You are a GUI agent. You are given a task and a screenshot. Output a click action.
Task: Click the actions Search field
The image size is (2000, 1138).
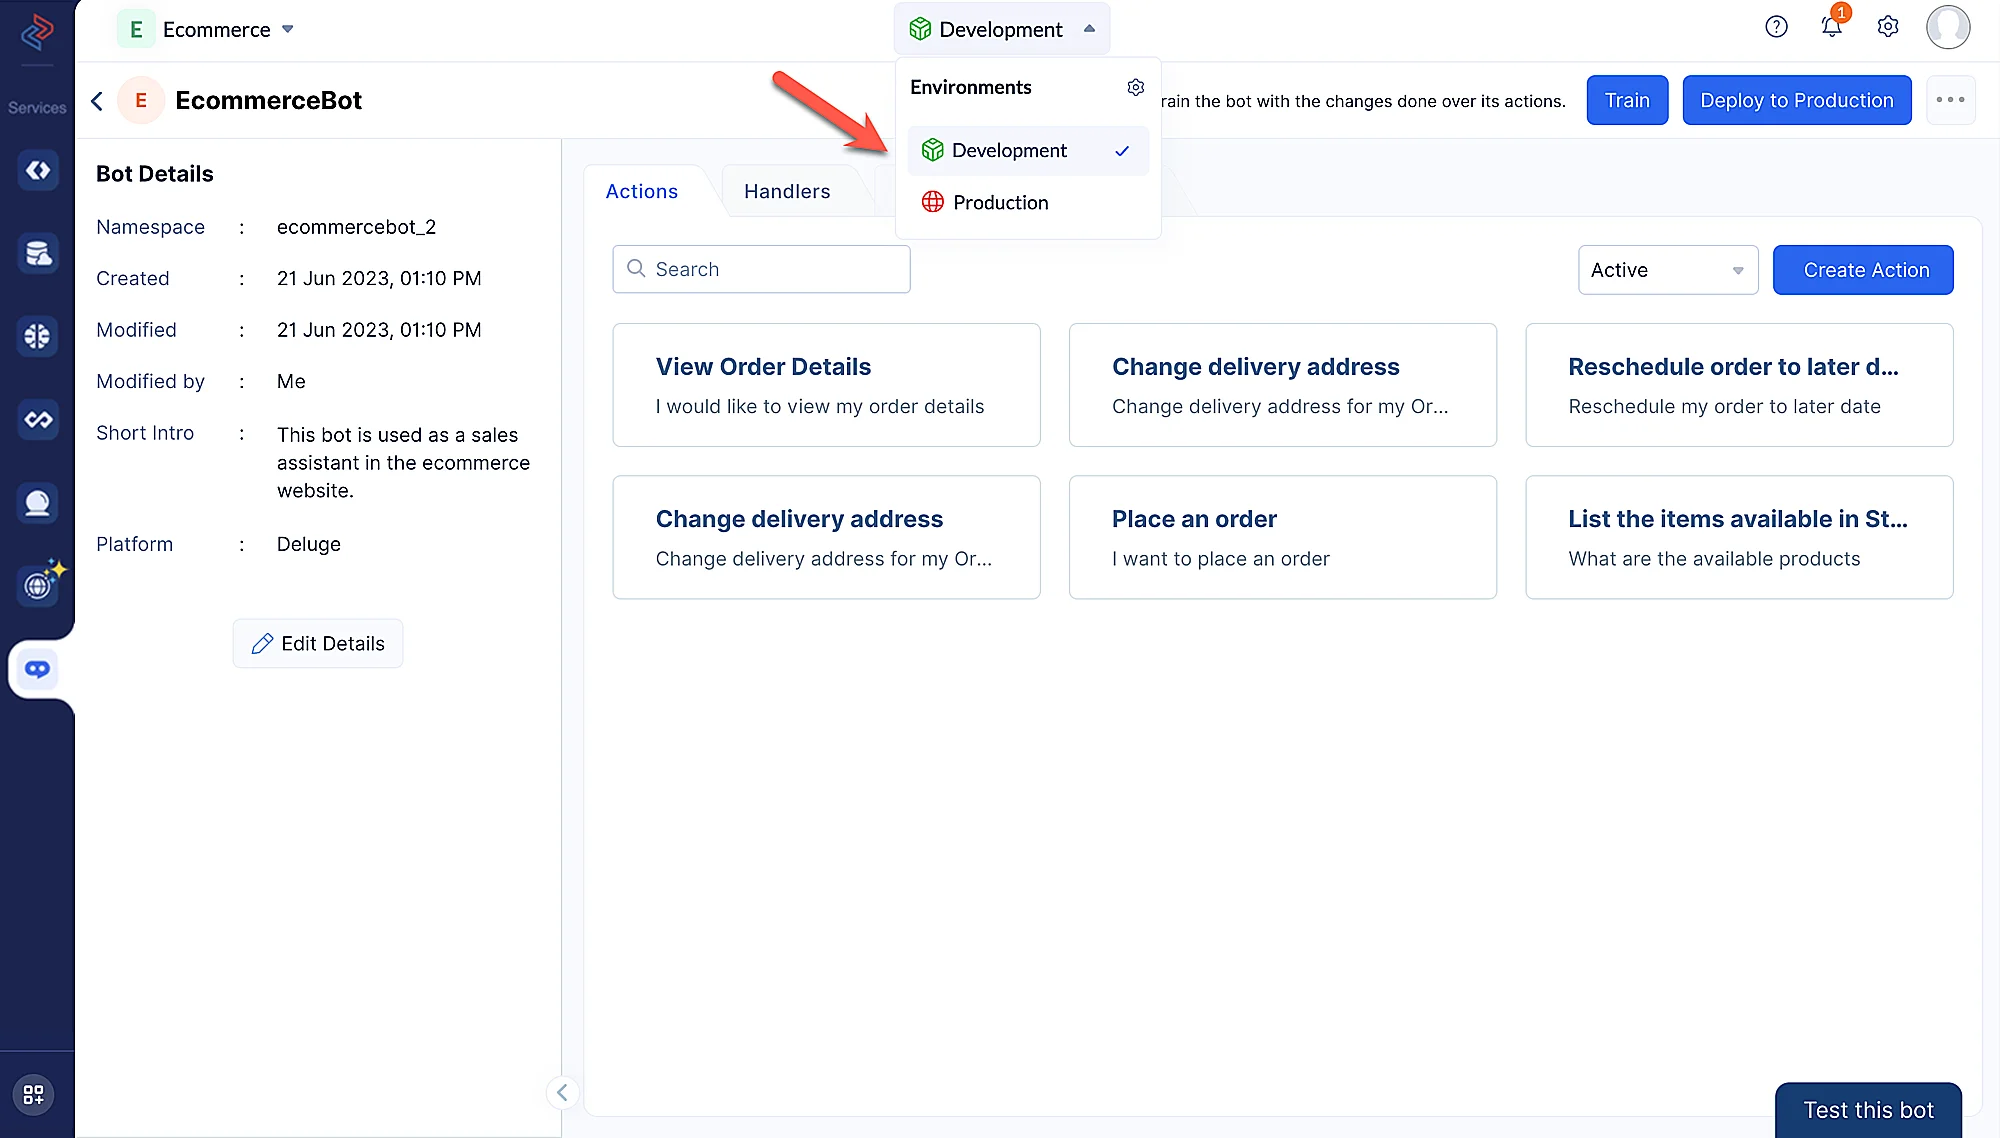point(761,269)
